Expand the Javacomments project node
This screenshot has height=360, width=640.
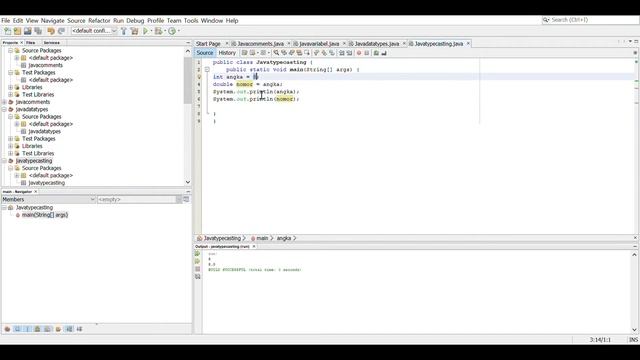4,102
